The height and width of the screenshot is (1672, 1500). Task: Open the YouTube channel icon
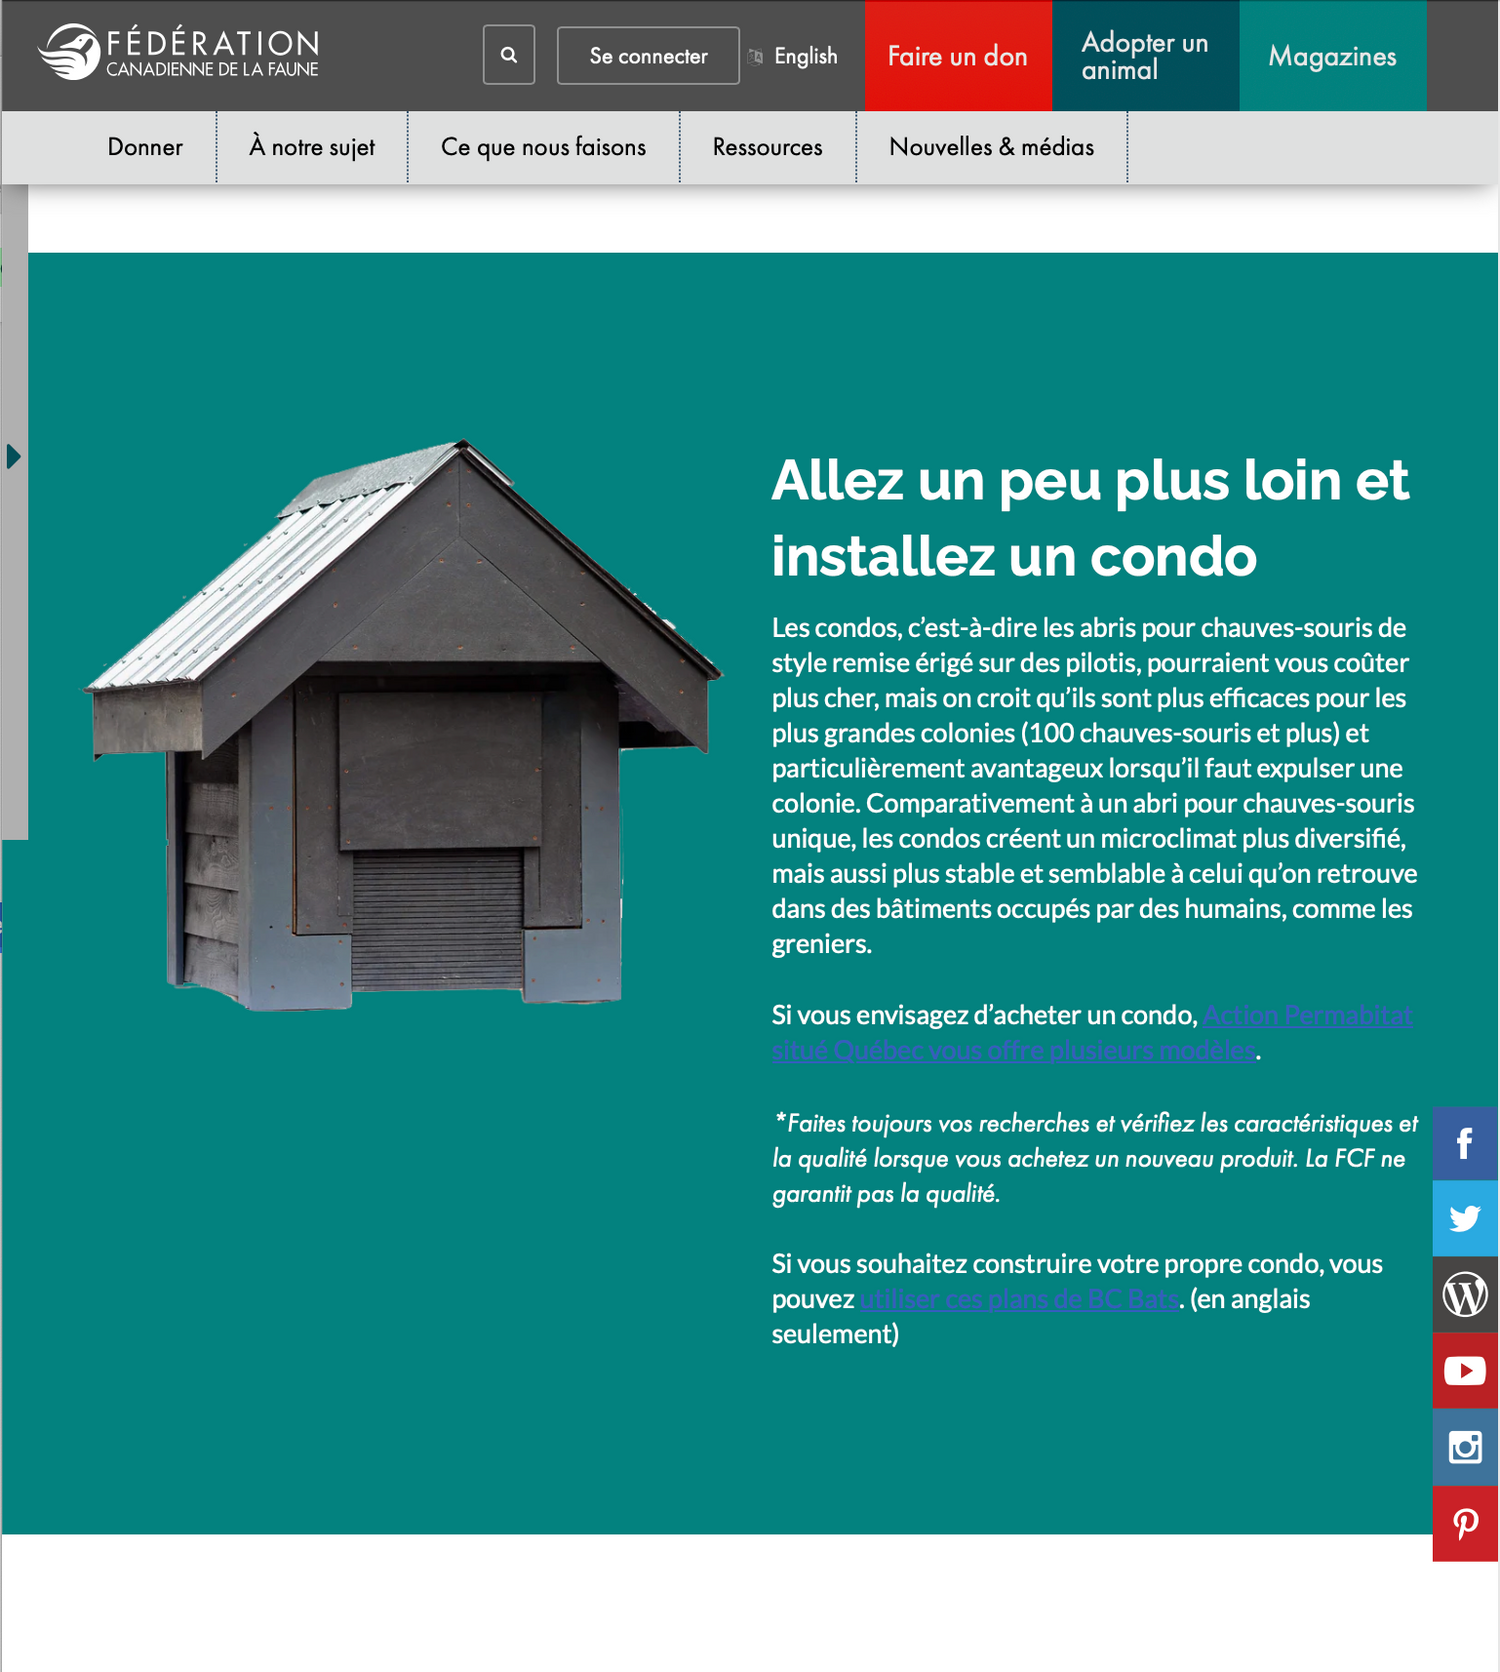coord(1464,1371)
